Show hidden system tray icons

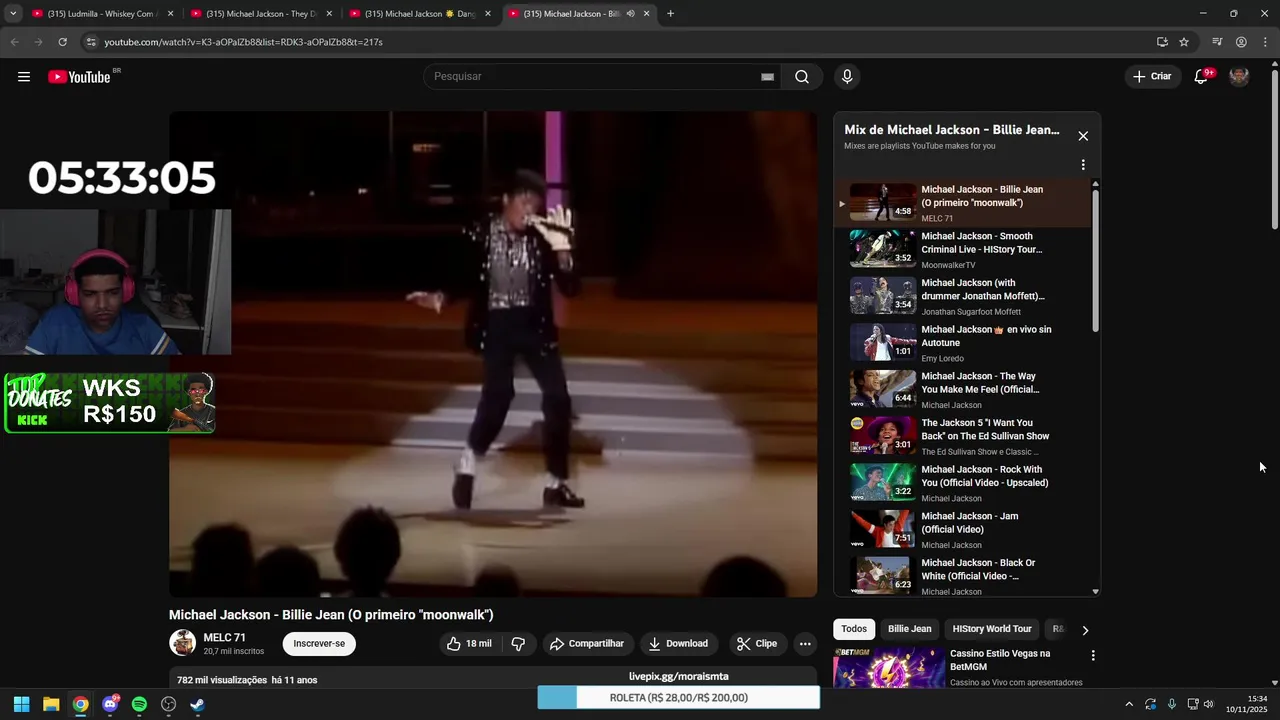(1129, 704)
